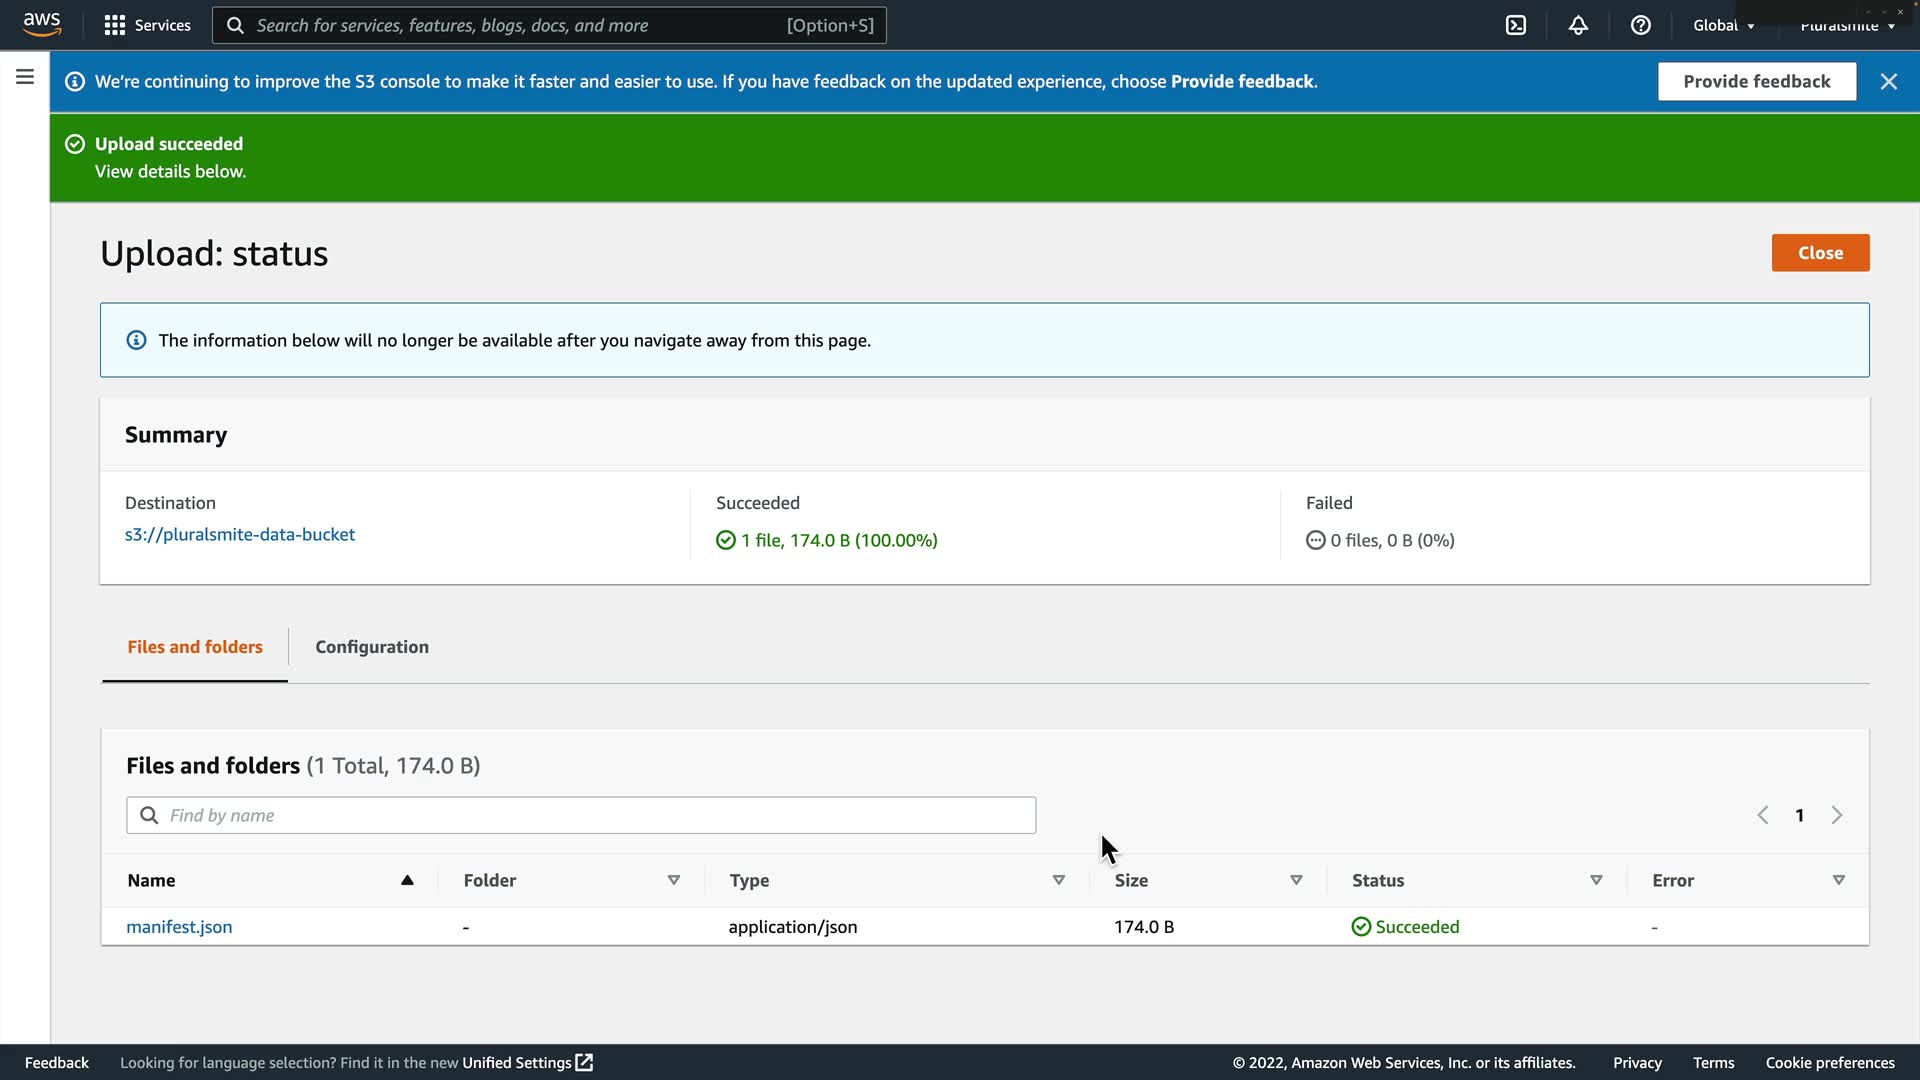Open the Global region dropdown
The image size is (1920, 1080).
[1723, 25]
